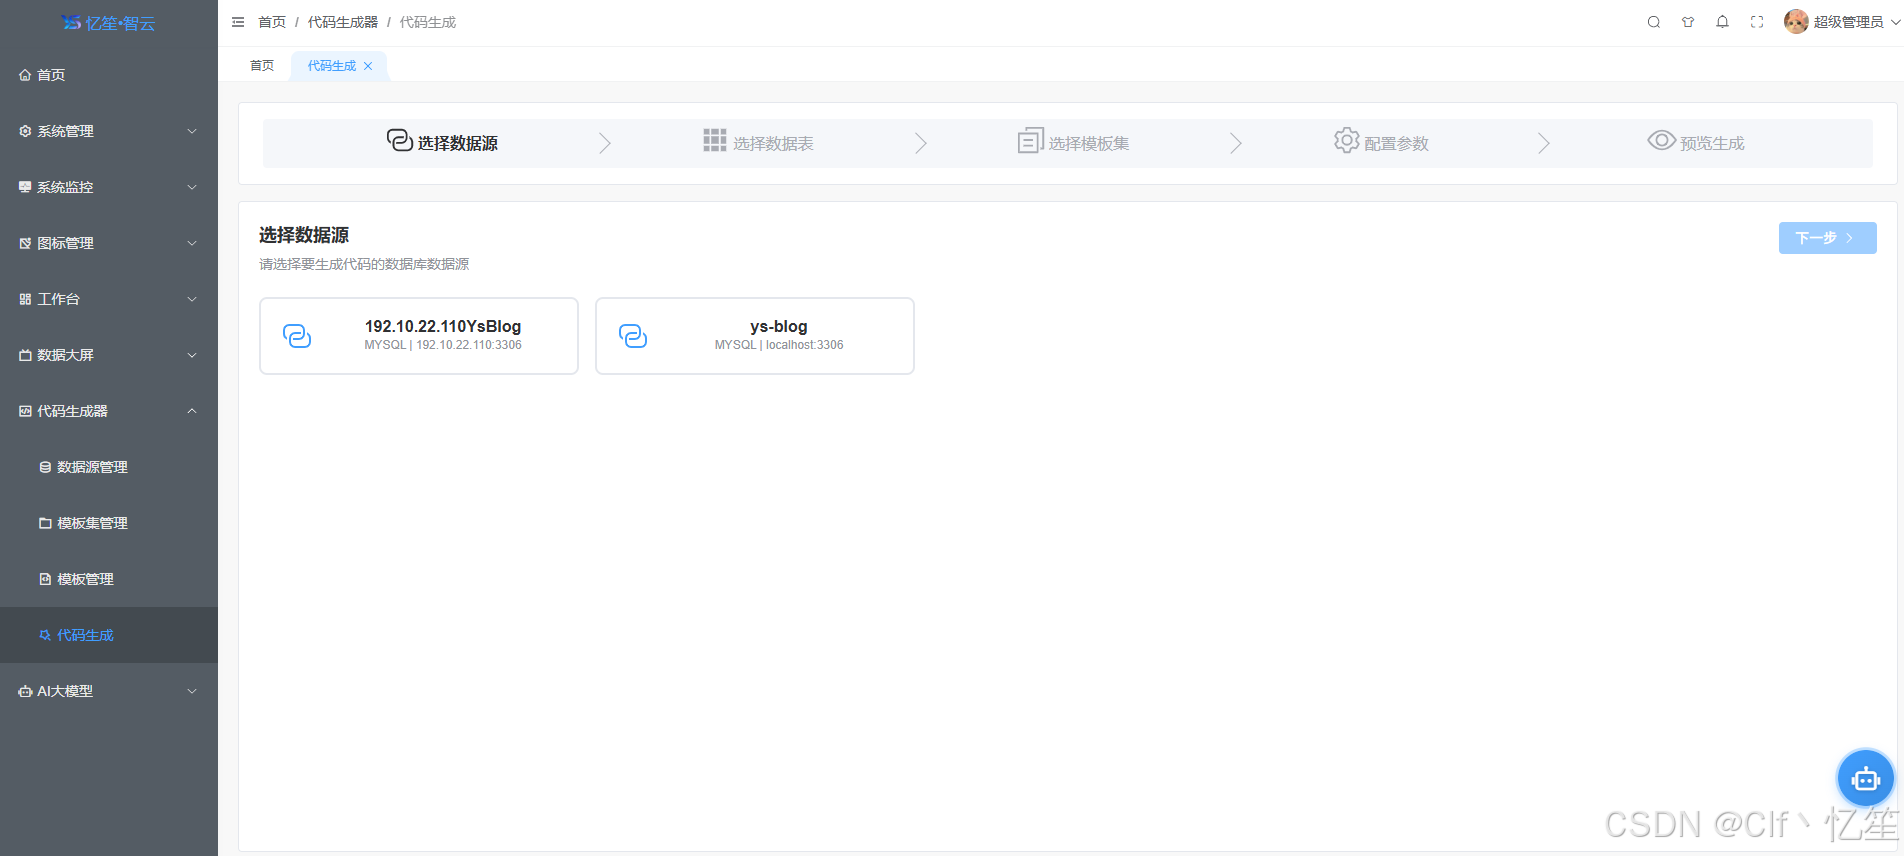Expand the 图标管理 sidebar menu
The width and height of the screenshot is (1904, 856).
click(109, 243)
